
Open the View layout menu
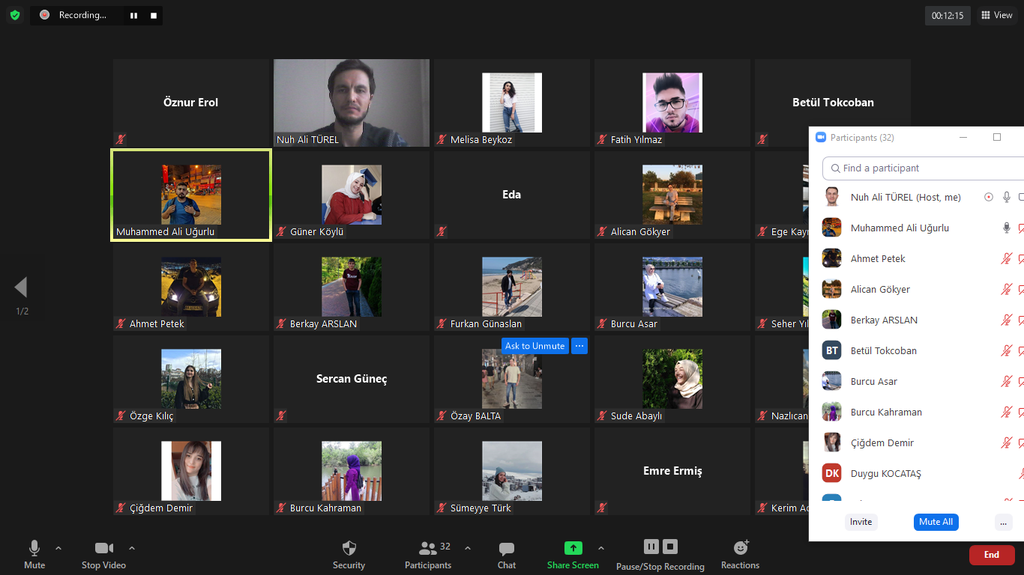[x=997, y=15]
